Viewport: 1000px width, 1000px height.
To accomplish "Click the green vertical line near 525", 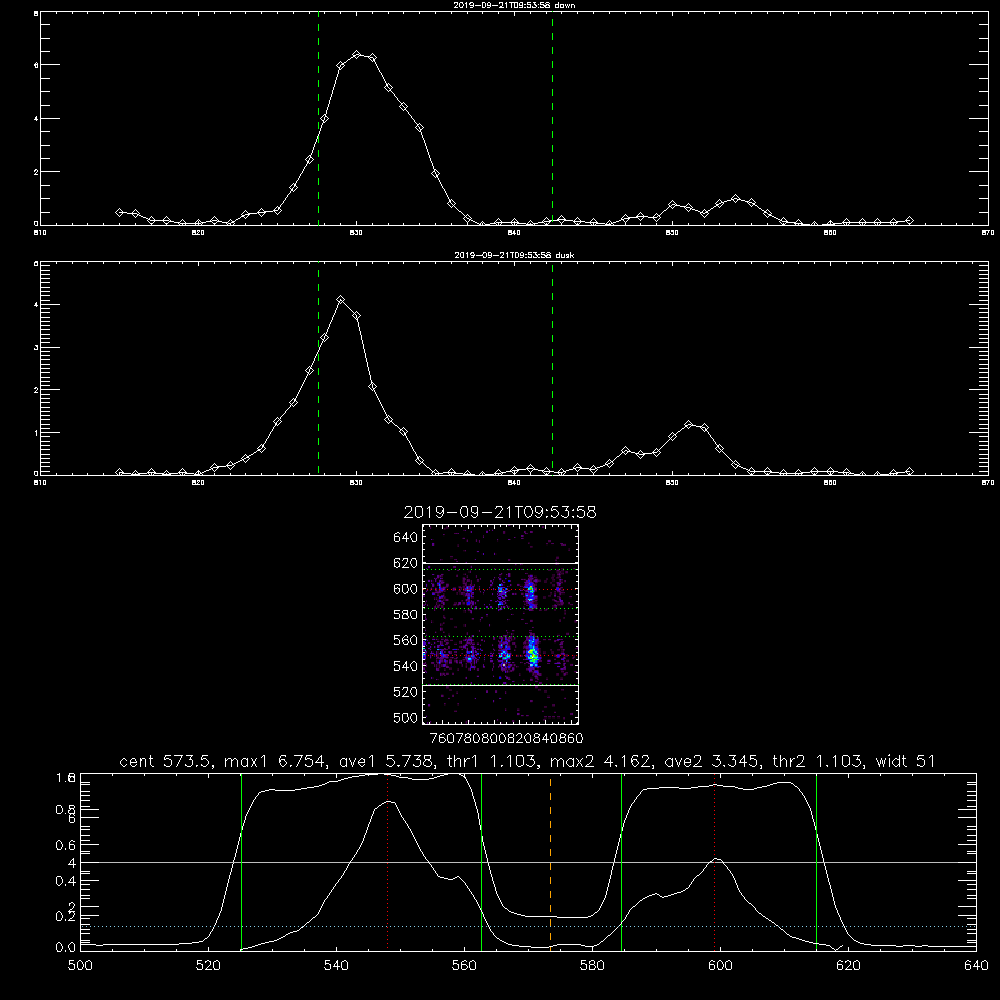I will (x=242, y=861).
